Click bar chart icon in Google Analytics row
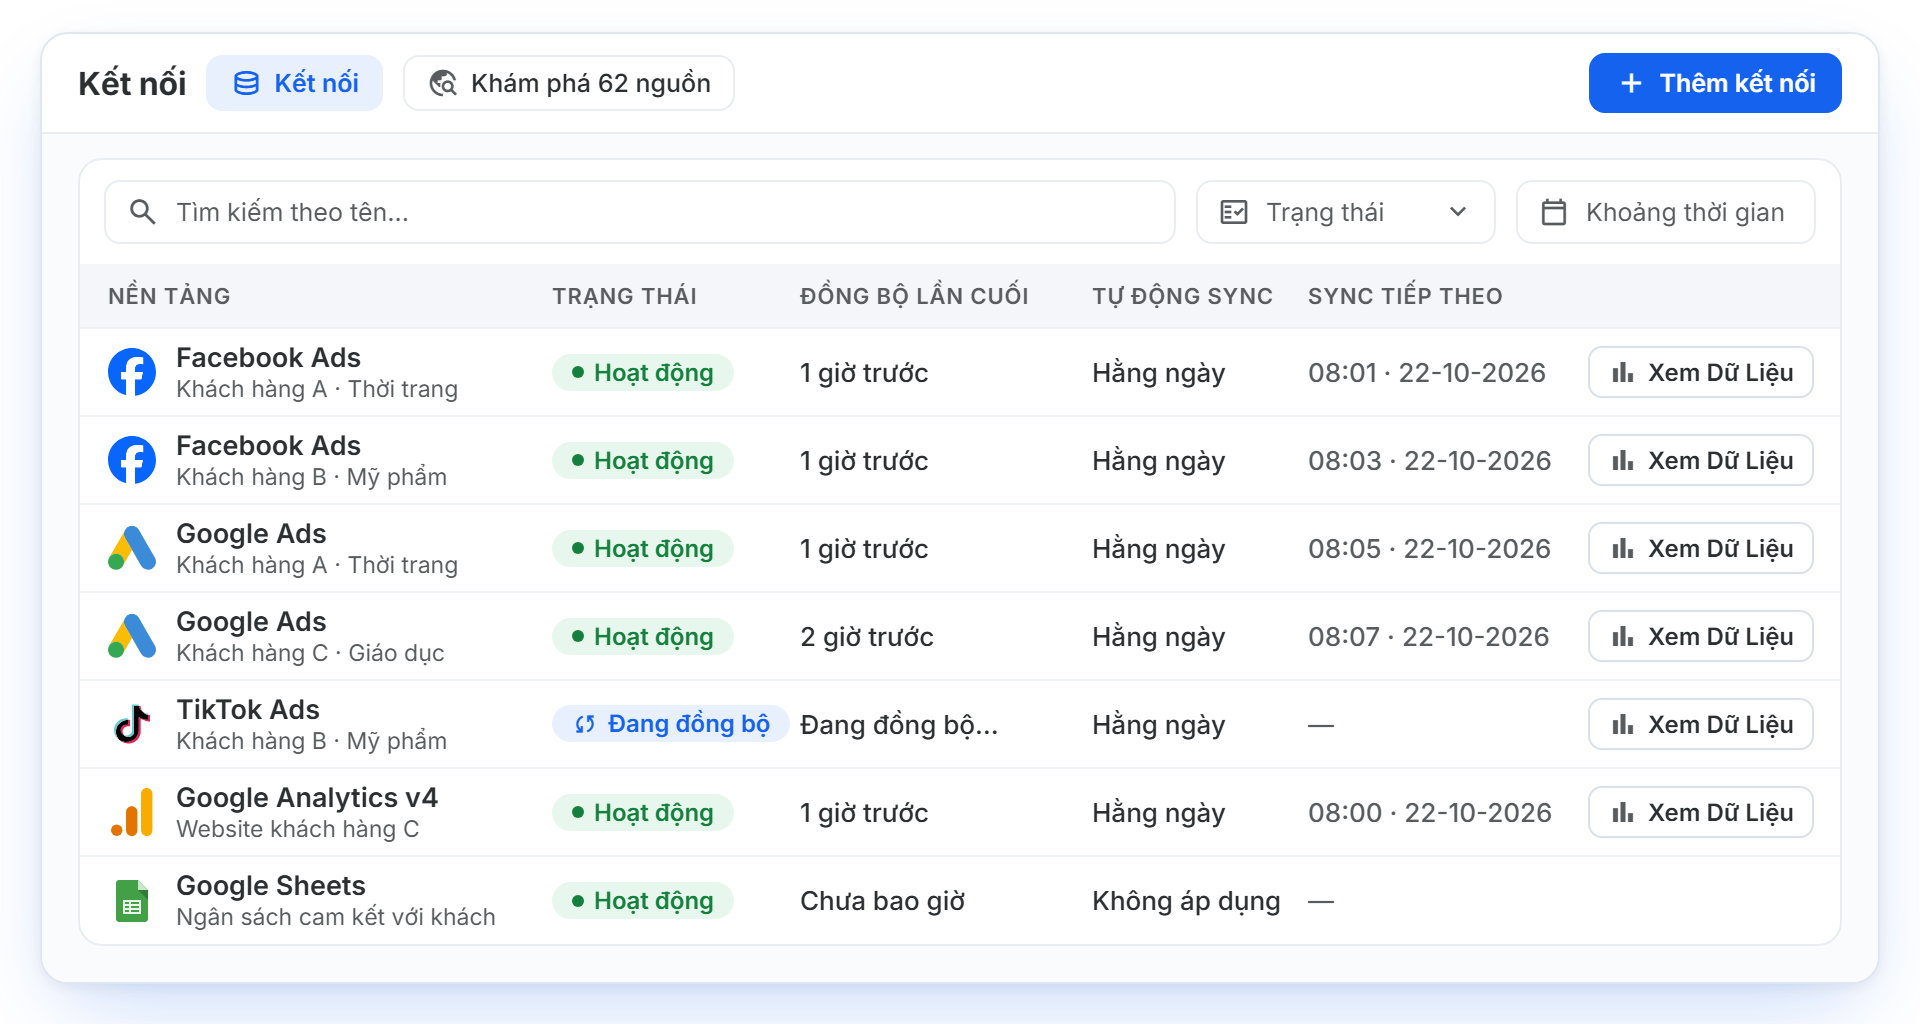 (x=1623, y=812)
